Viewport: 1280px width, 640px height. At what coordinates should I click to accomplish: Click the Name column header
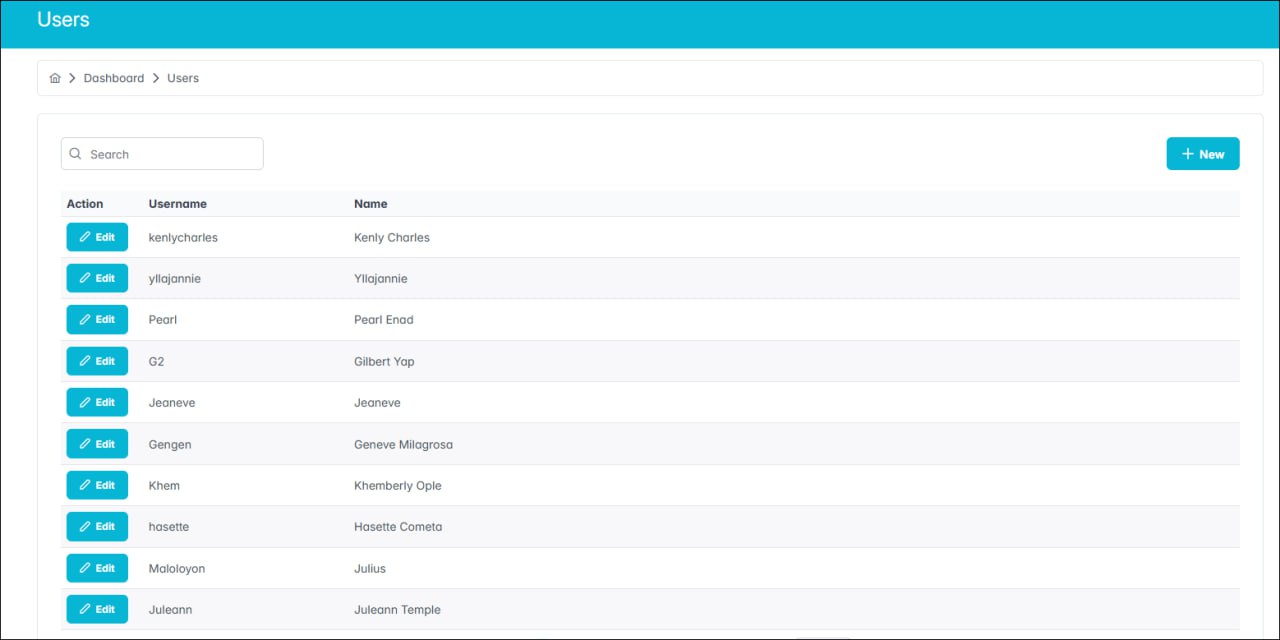coord(371,204)
